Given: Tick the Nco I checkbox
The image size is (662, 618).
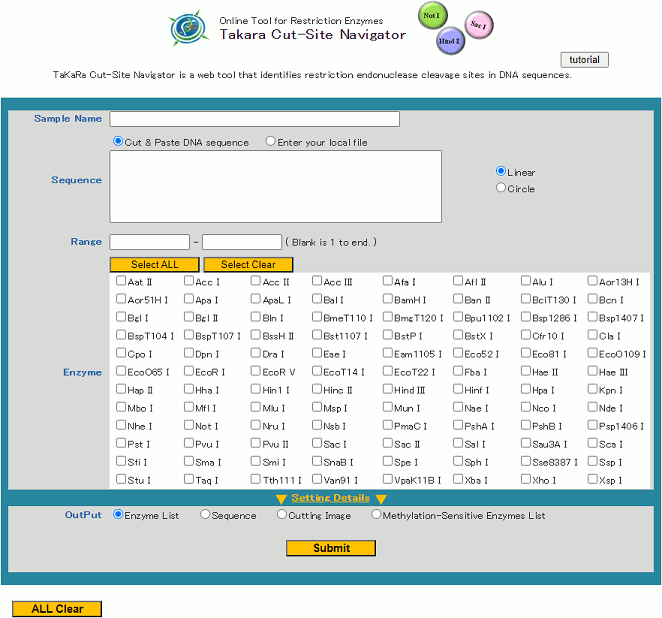Looking at the screenshot, I should tap(526, 407).
